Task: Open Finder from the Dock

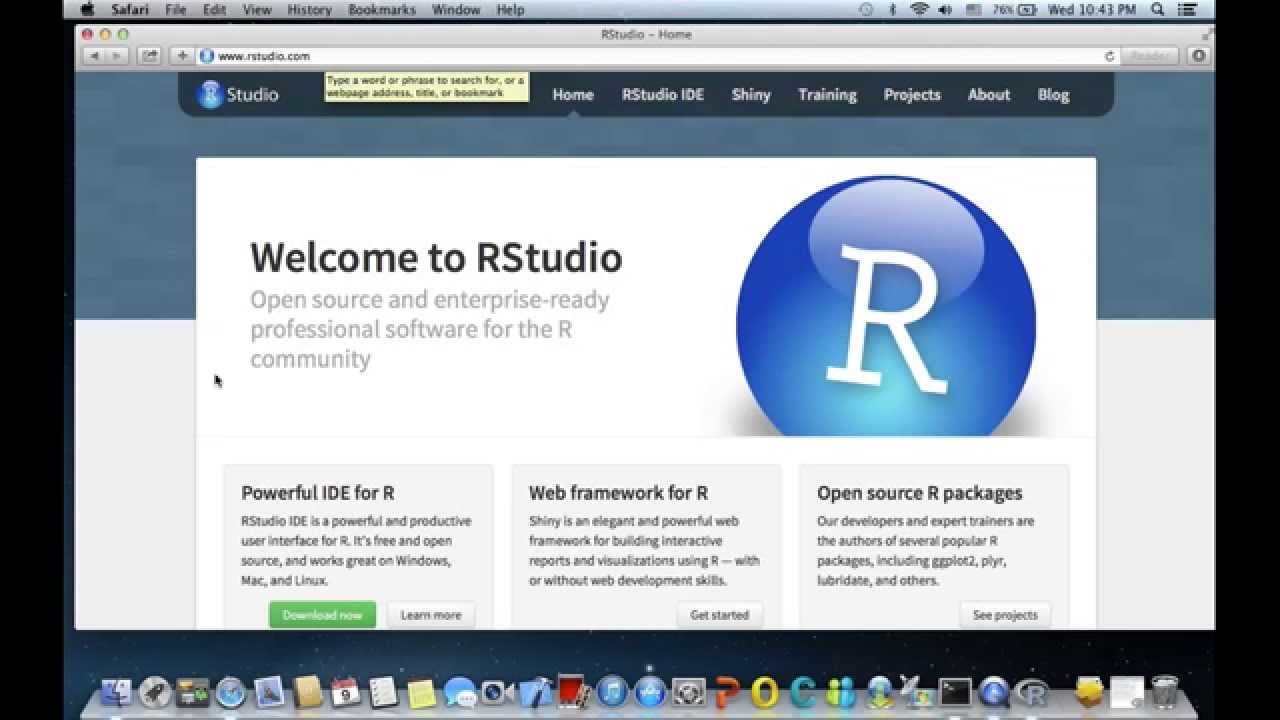Action: tap(117, 692)
